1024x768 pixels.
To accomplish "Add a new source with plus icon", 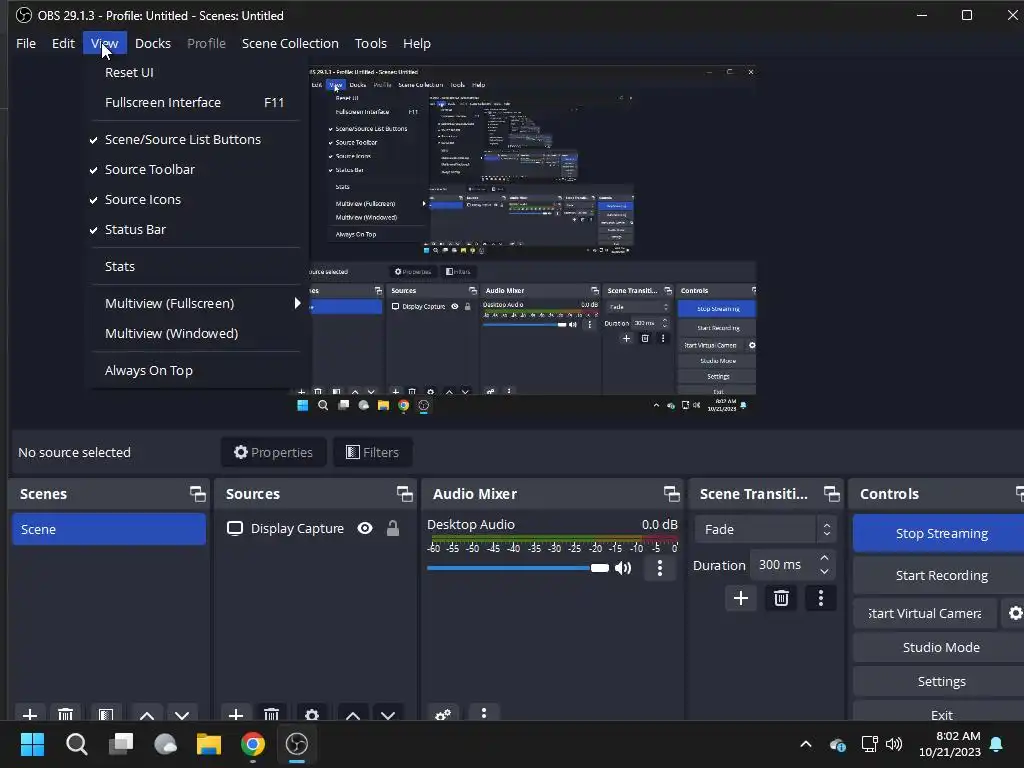I will click(236, 714).
